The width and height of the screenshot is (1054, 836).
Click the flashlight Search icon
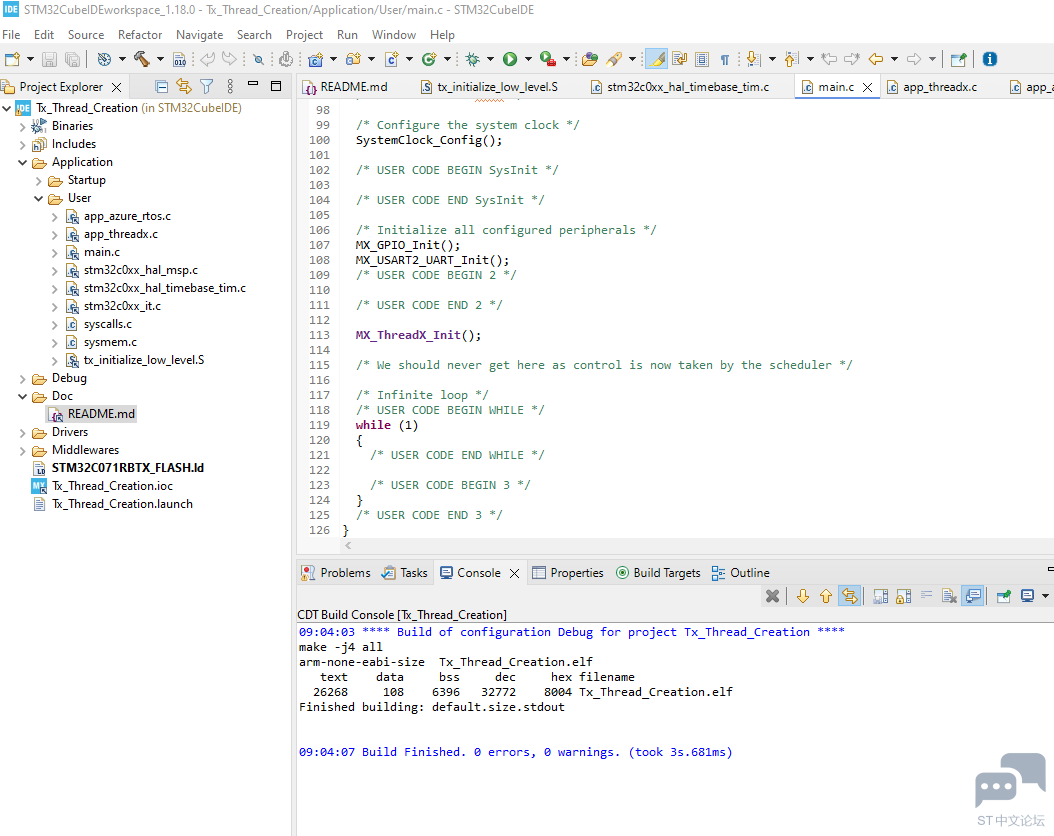613,59
